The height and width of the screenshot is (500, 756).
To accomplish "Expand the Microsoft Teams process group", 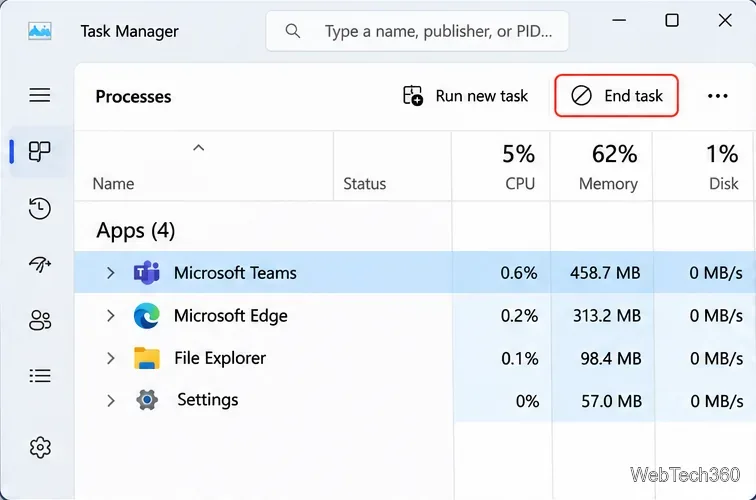I will 110,273.
